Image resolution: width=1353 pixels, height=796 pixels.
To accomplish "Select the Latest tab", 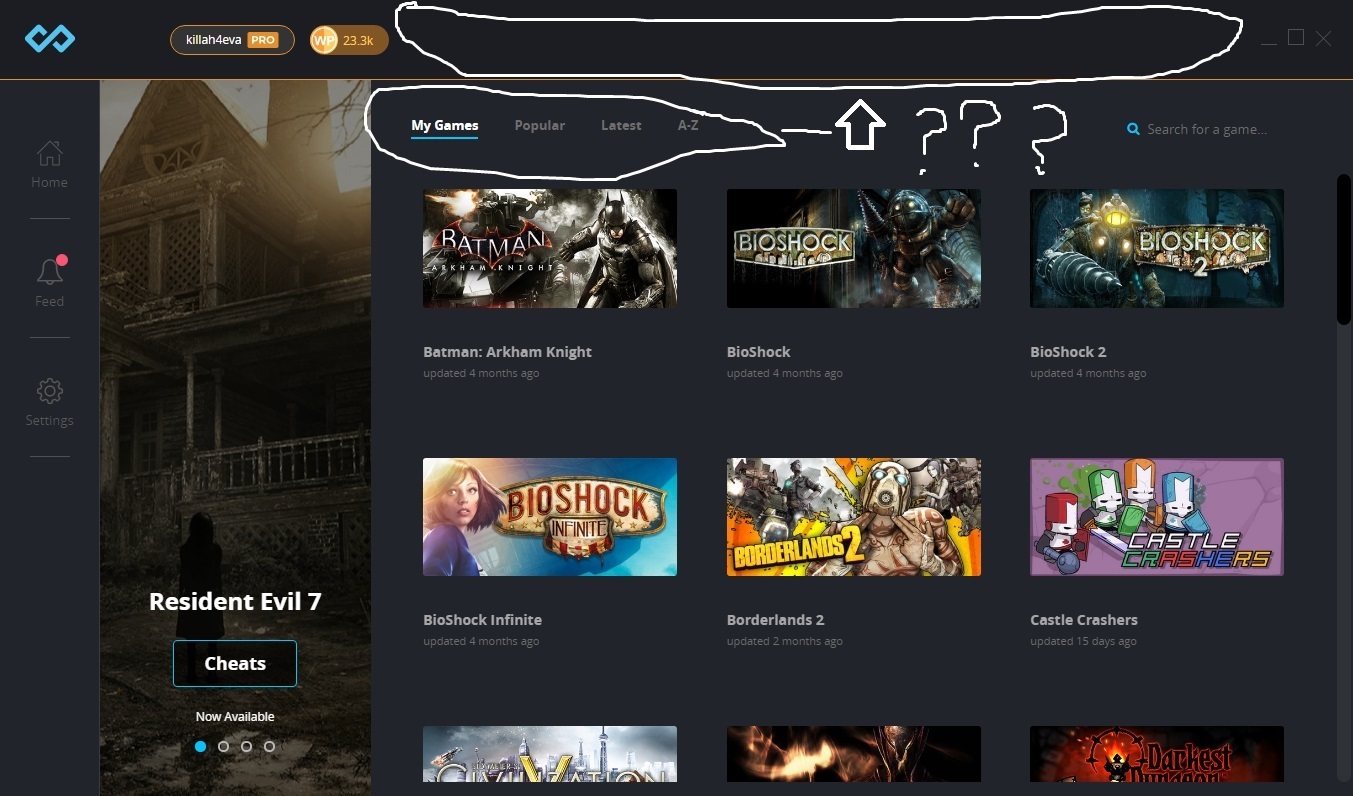I will (621, 126).
